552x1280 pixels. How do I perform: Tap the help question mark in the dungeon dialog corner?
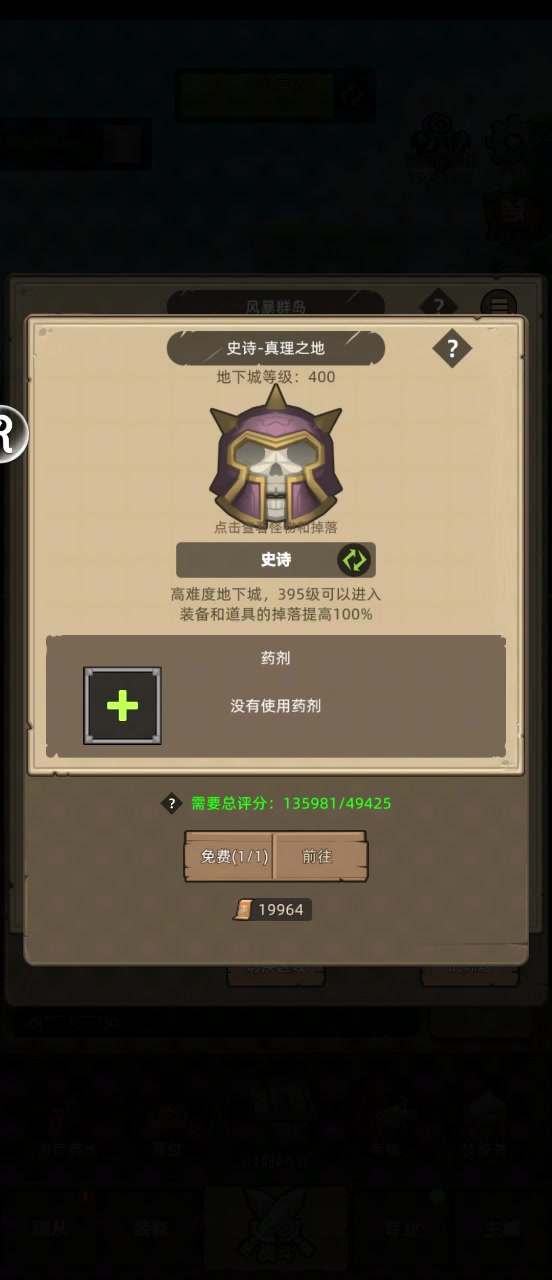tap(452, 348)
